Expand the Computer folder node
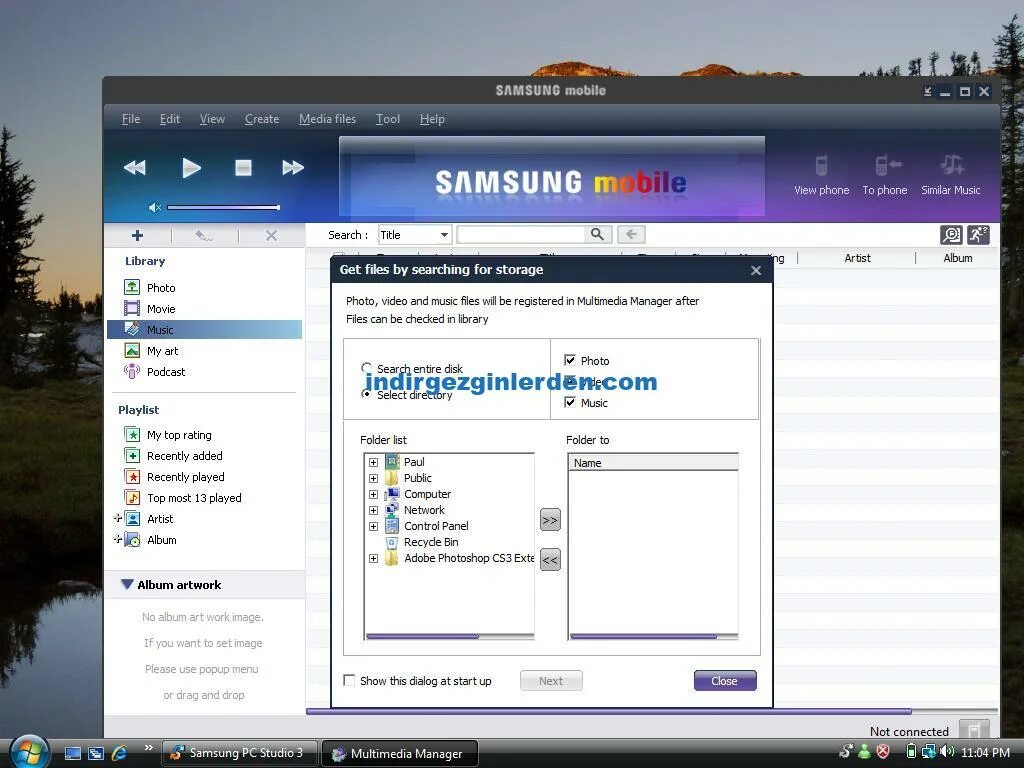Image resolution: width=1024 pixels, height=768 pixels. (374, 494)
